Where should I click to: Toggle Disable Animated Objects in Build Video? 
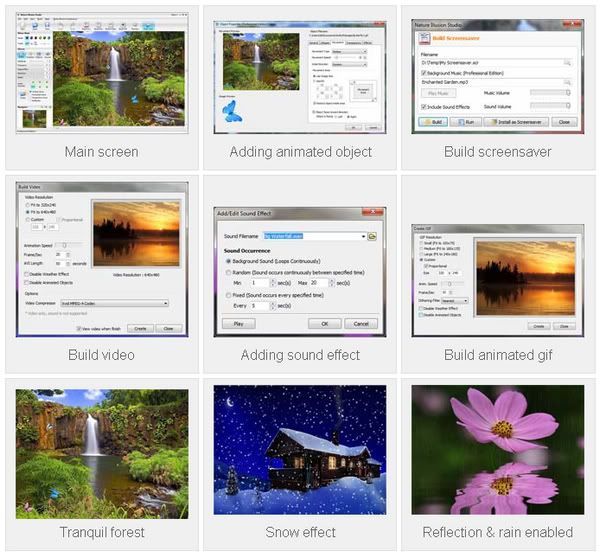point(27,282)
